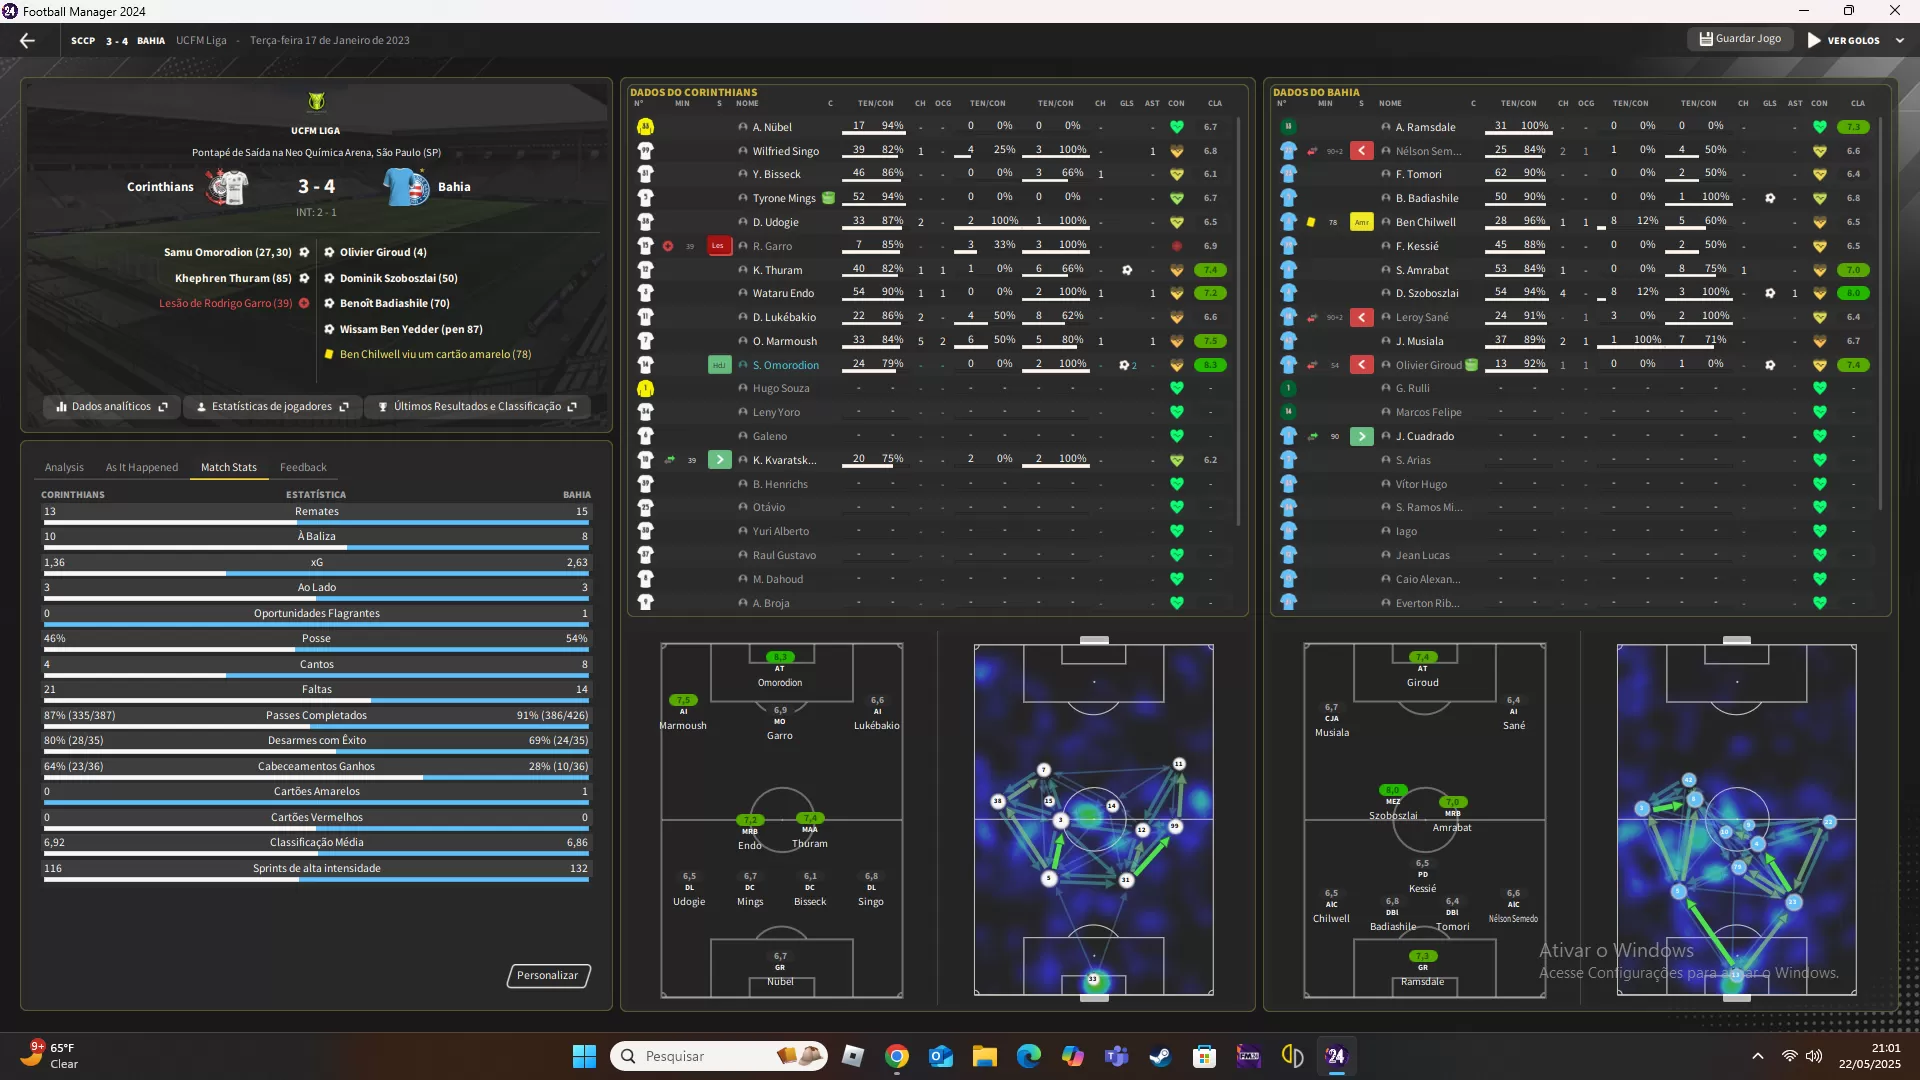
Task: Open Google Chrome from taskbar
Action: (x=897, y=1056)
